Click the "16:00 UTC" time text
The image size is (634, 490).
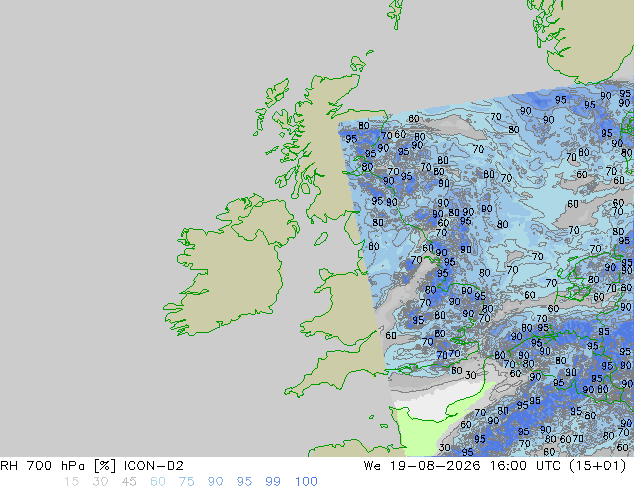point(528,466)
